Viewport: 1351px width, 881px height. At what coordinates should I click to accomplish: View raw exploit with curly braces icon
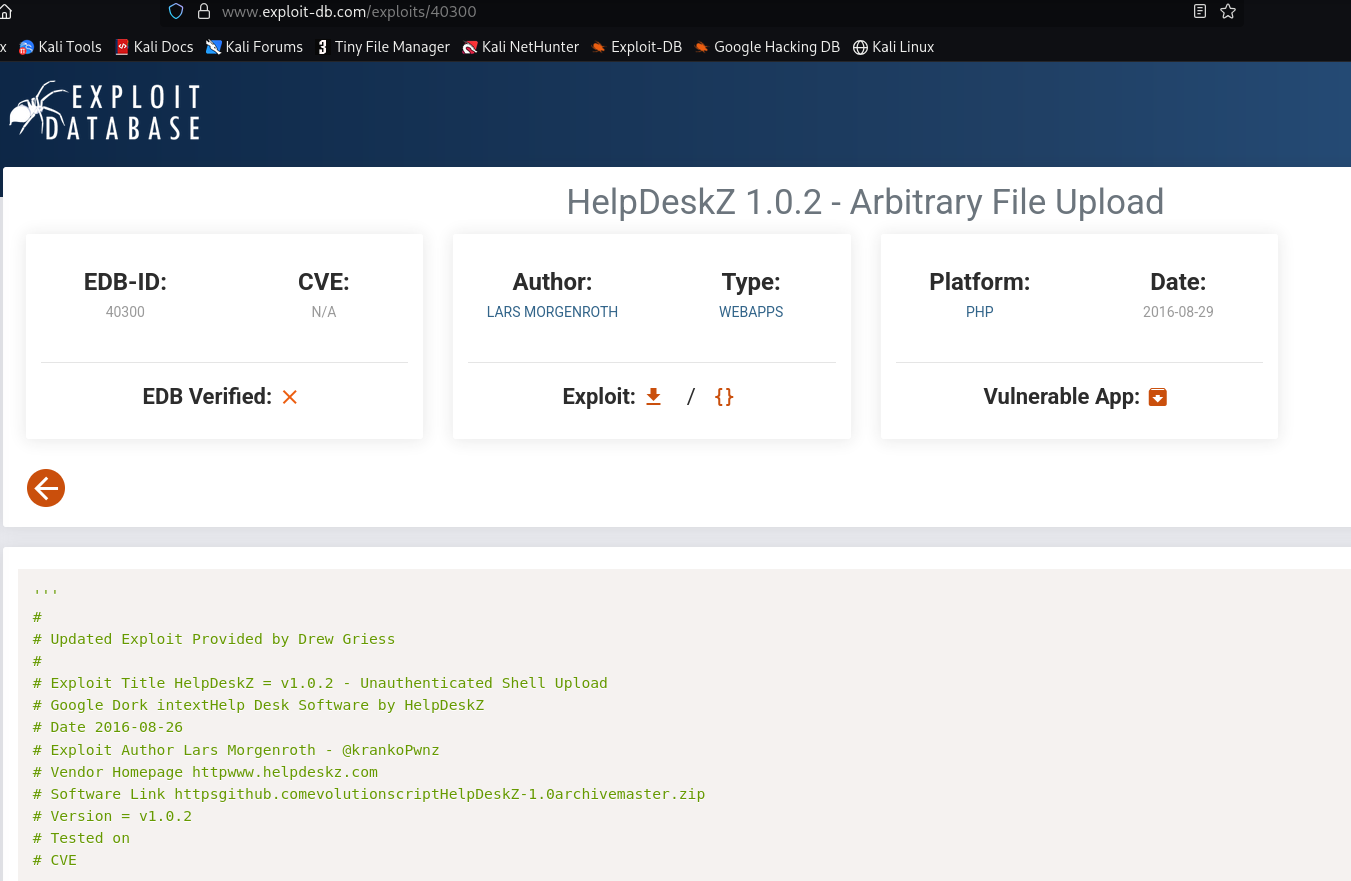tap(724, 397)
